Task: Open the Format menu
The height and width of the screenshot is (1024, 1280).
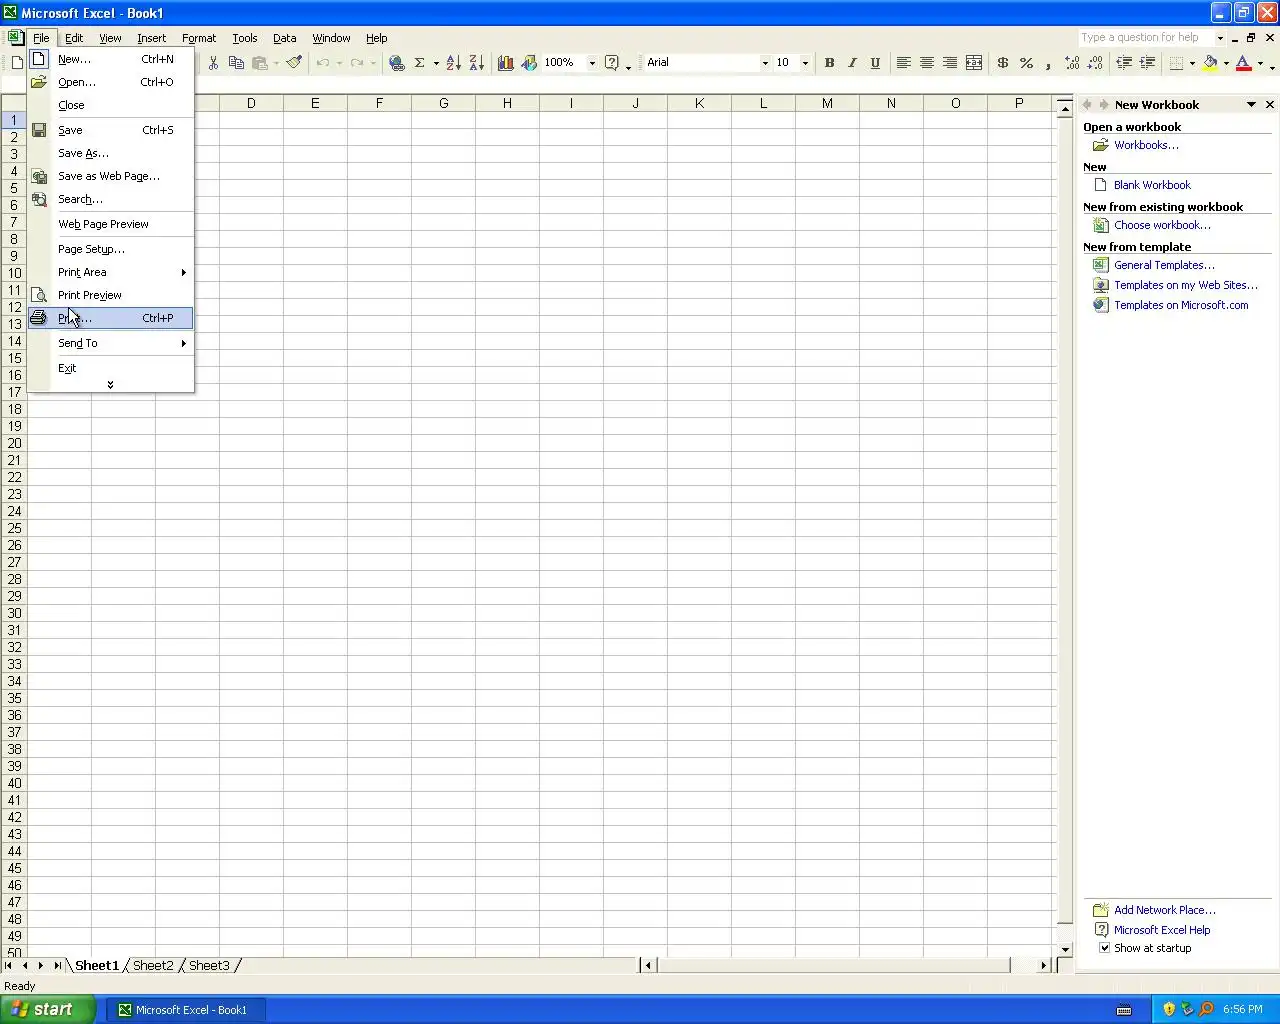Action: pyautogui.click(x=199, y=38)
